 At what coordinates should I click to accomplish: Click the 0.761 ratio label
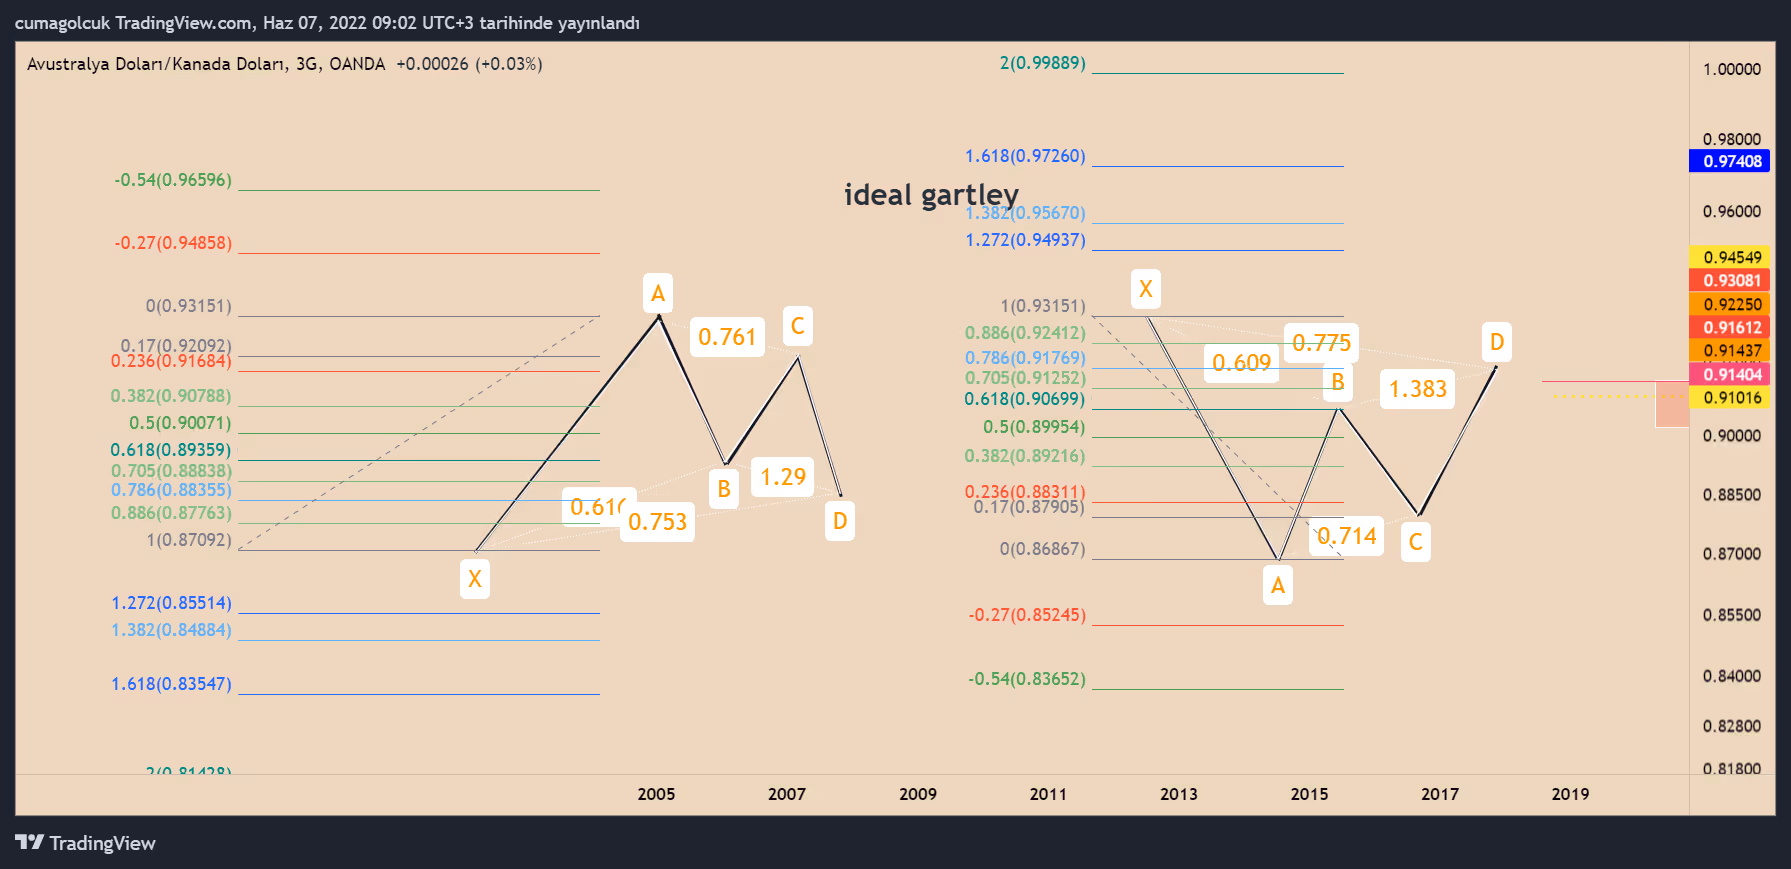727,337
